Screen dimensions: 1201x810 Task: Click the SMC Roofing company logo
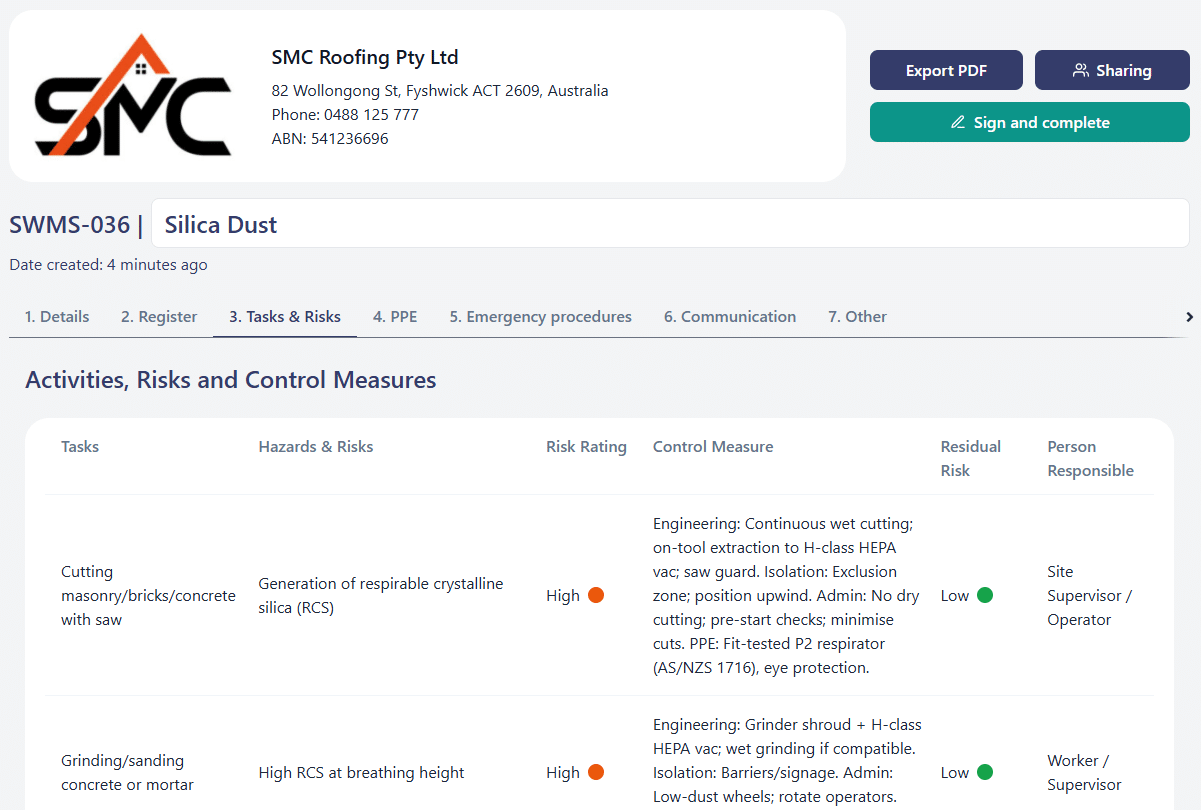tap(133, 96)
